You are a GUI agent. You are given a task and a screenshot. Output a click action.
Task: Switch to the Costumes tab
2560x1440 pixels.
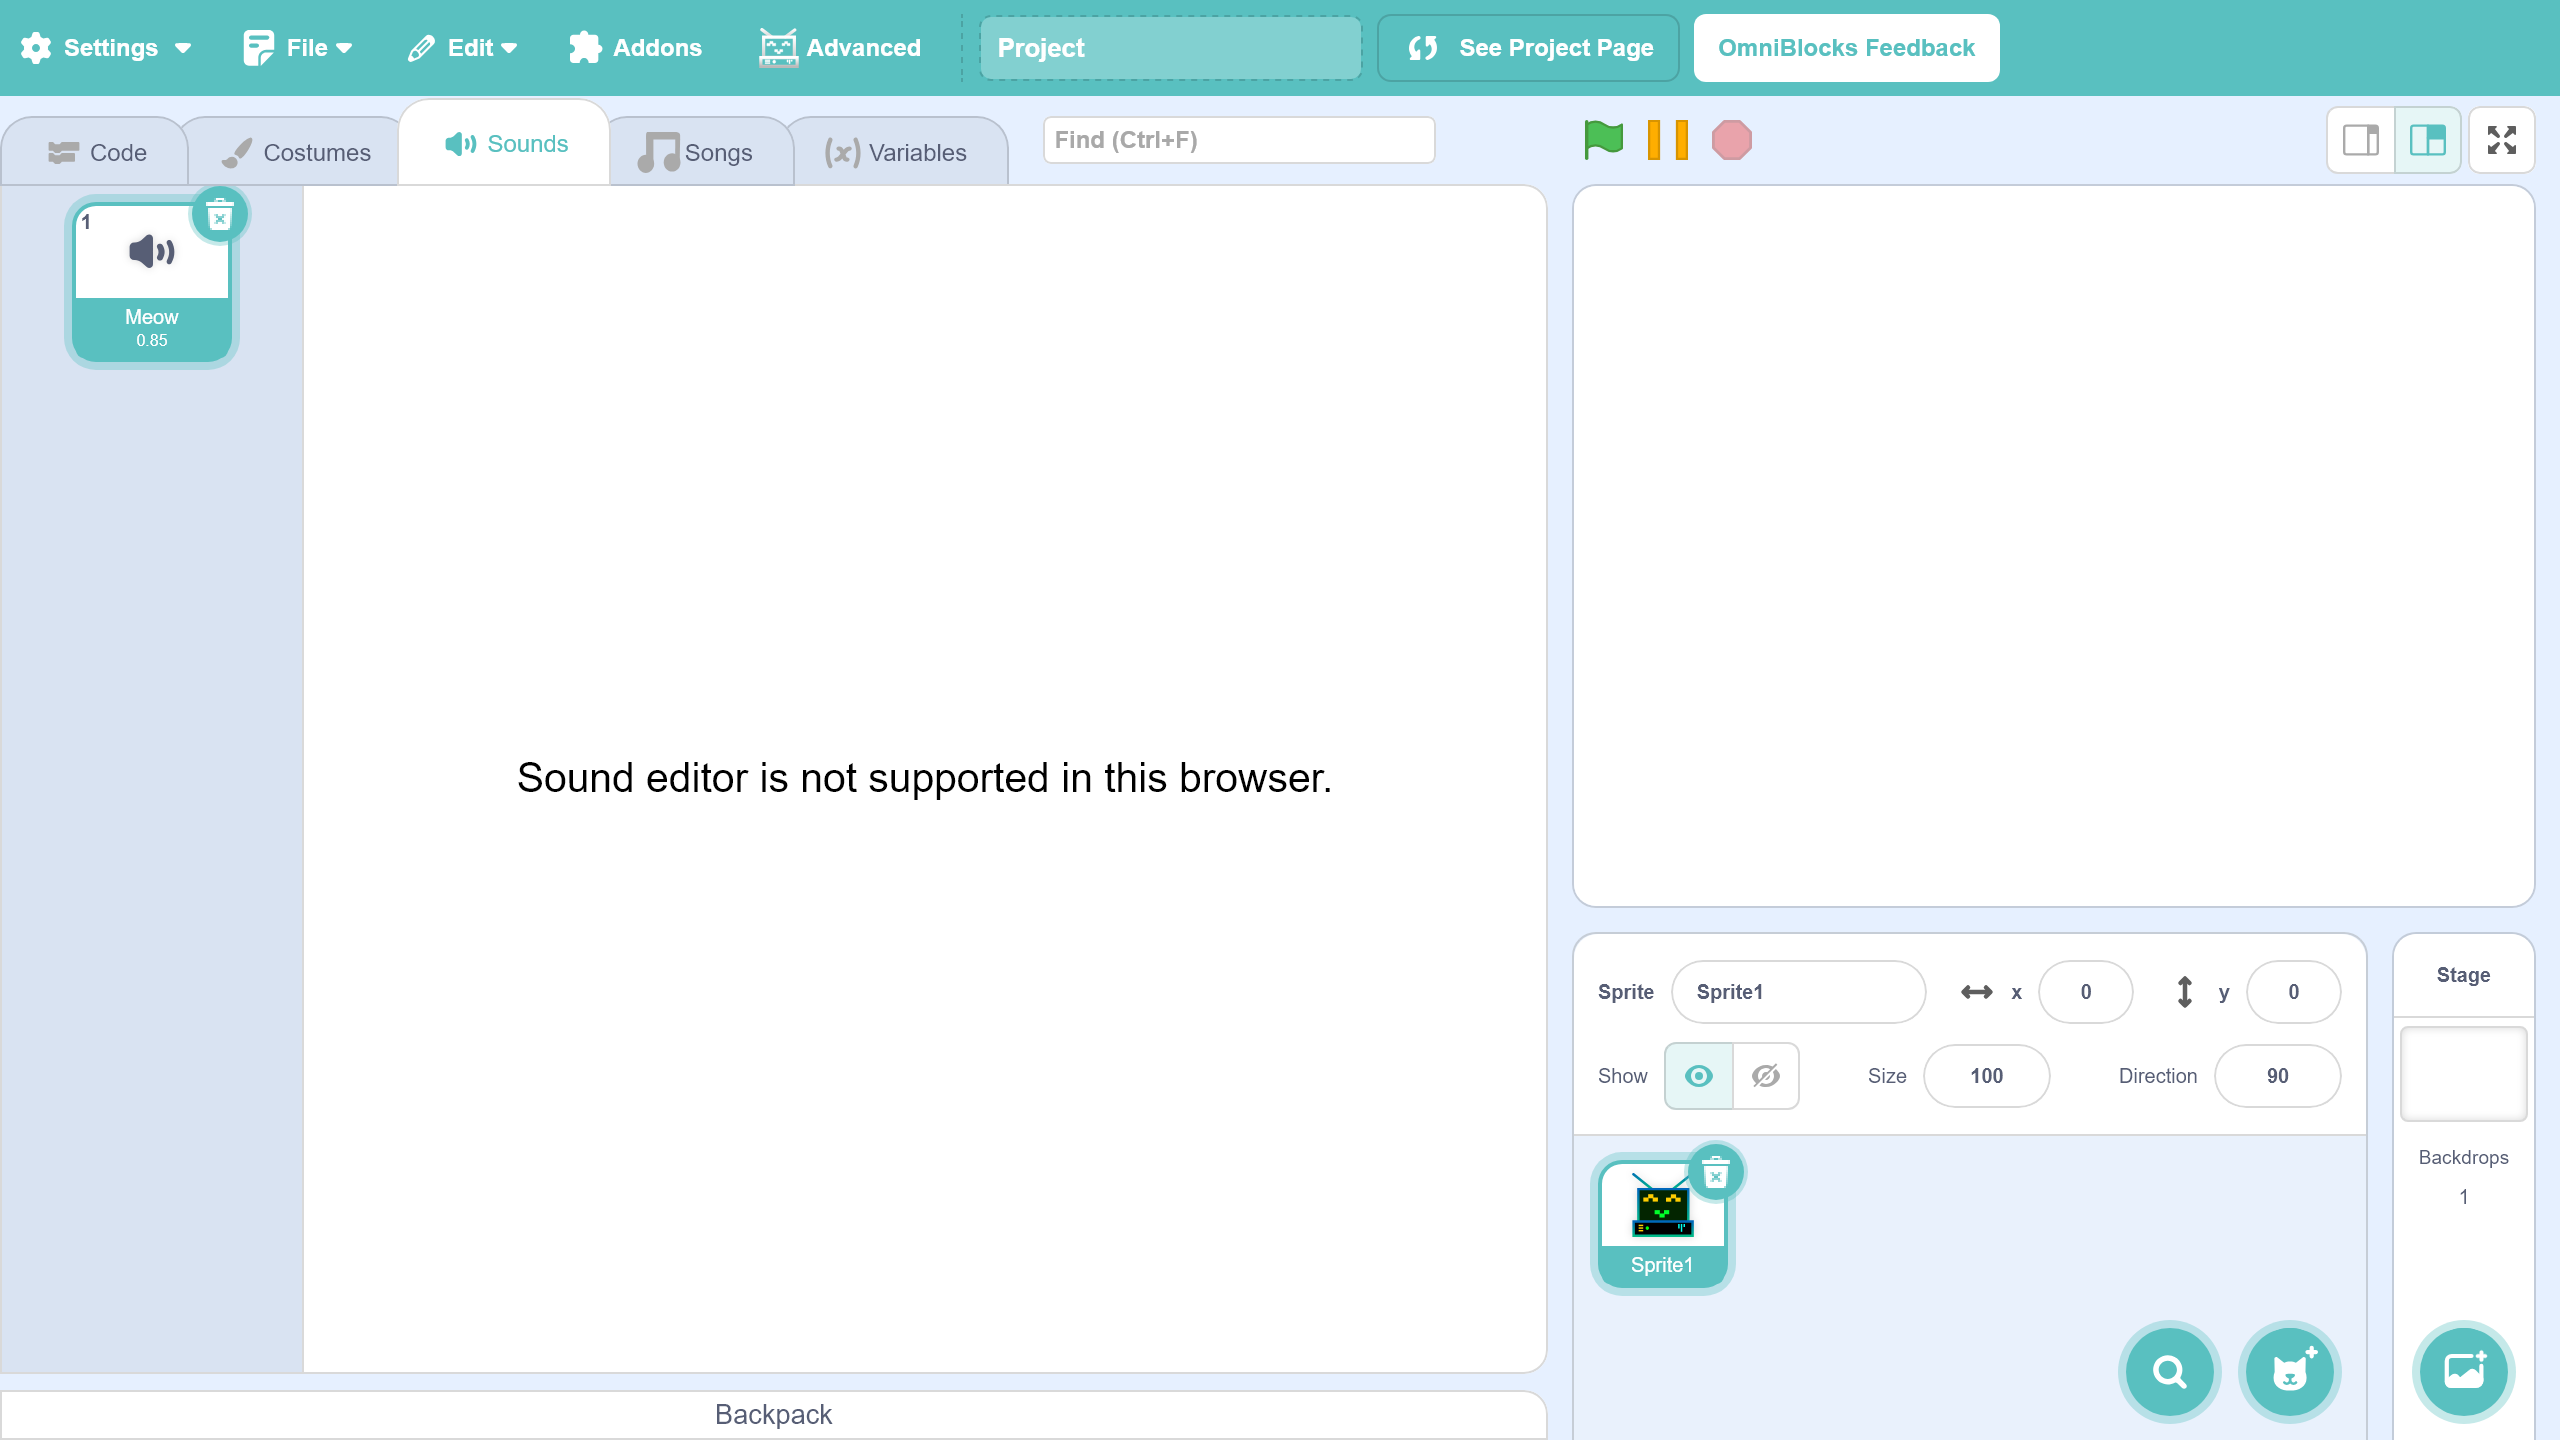[296, 152]
